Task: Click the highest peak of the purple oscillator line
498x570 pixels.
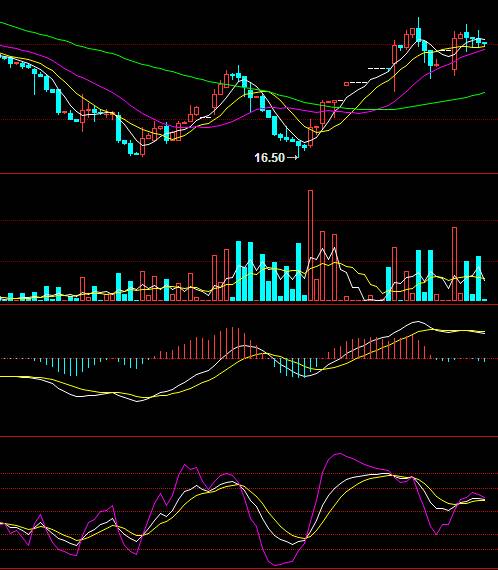Action: click(x=339, y=454)
